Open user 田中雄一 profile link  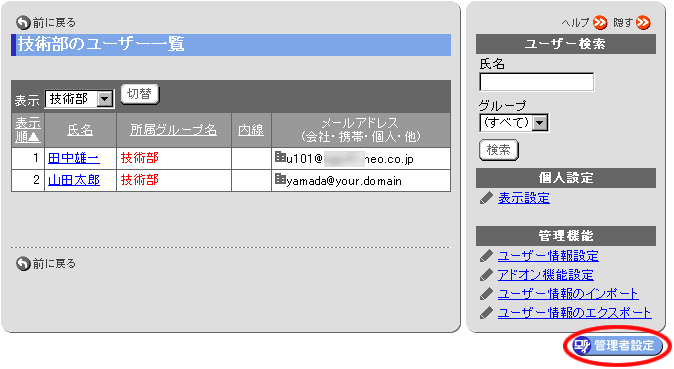[74, 158]
